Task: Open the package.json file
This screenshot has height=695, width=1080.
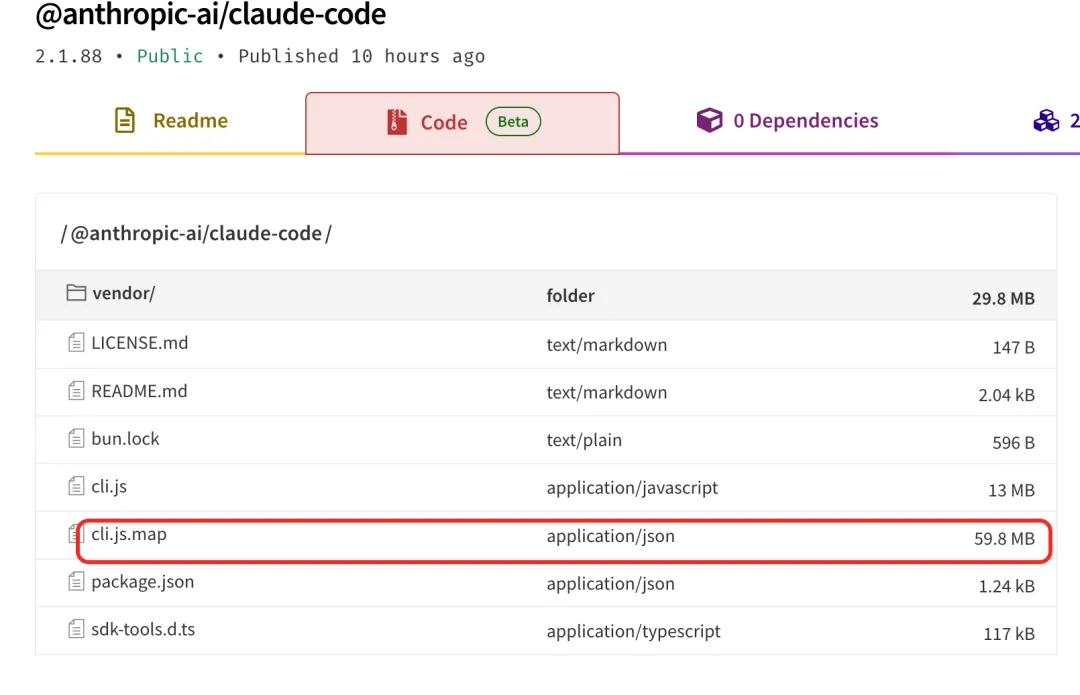Action: 142,582
